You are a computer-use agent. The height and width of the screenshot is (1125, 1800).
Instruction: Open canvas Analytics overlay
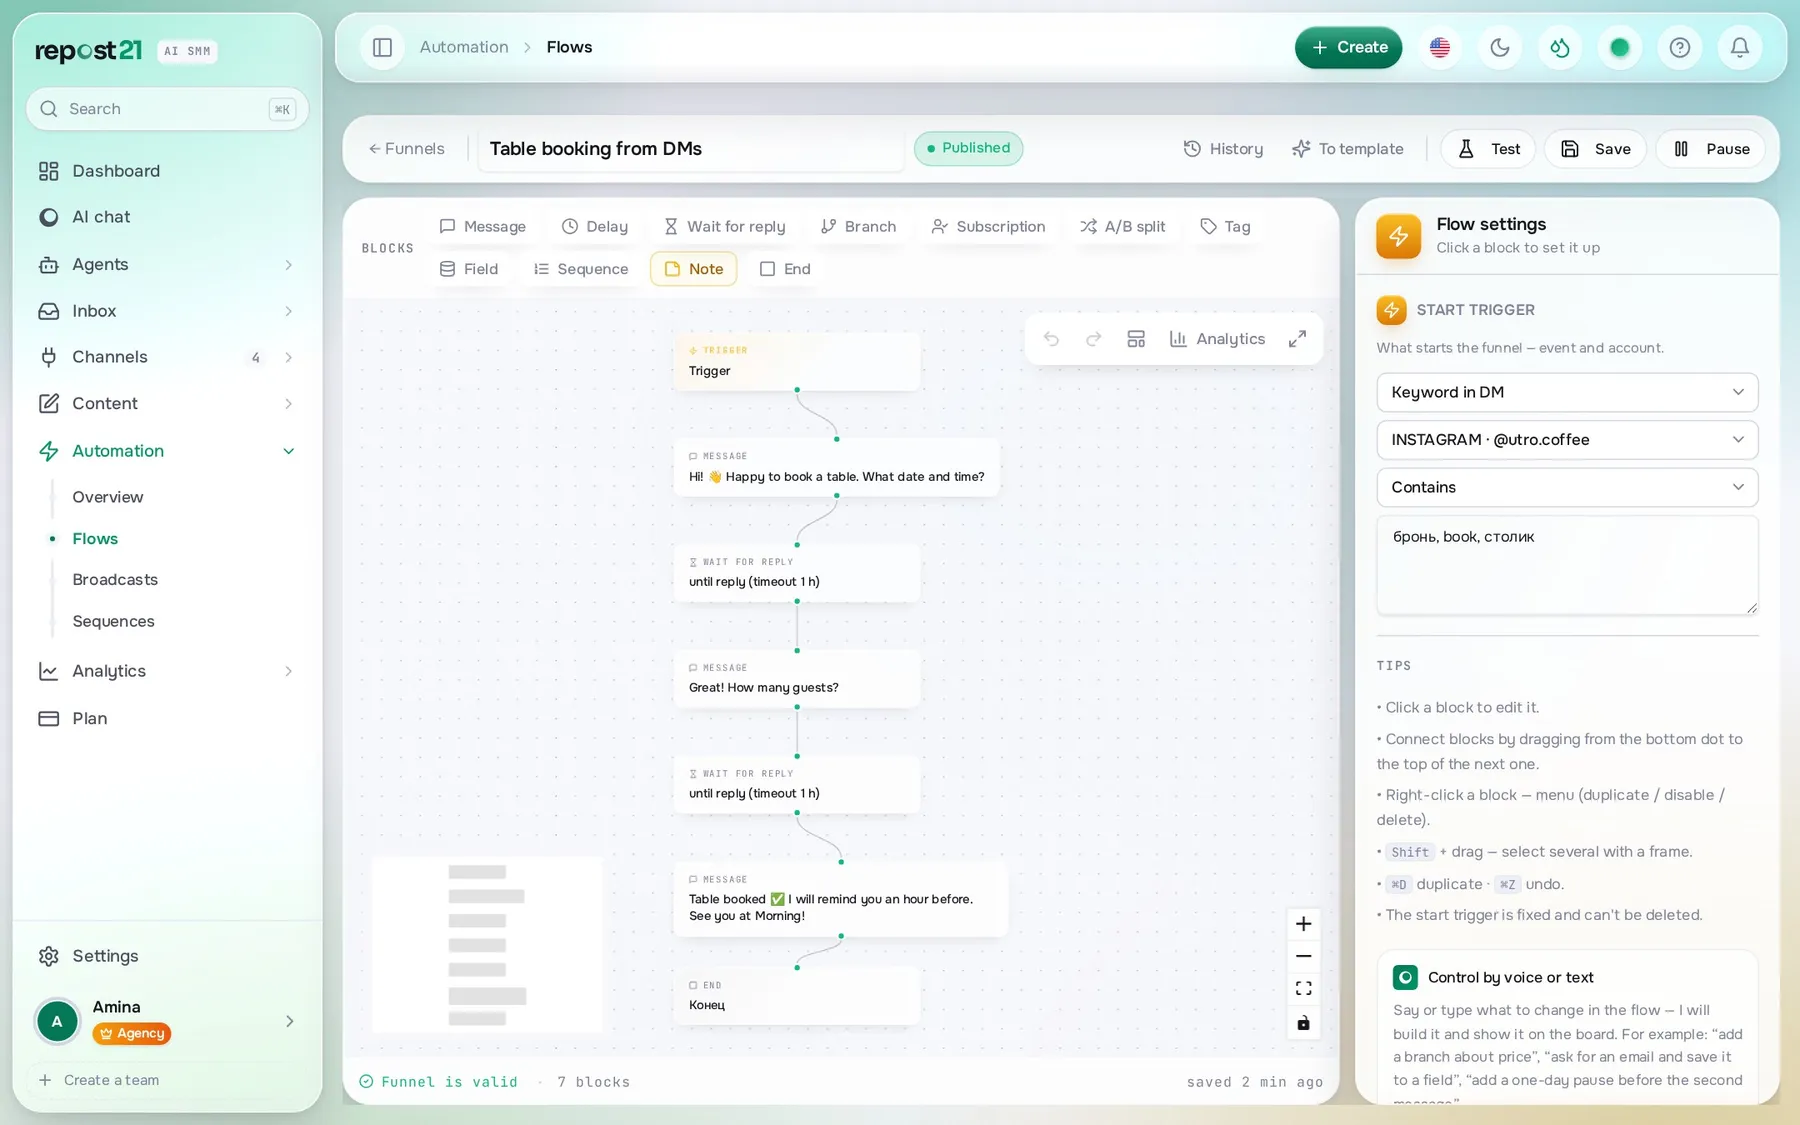point(1217,339)
